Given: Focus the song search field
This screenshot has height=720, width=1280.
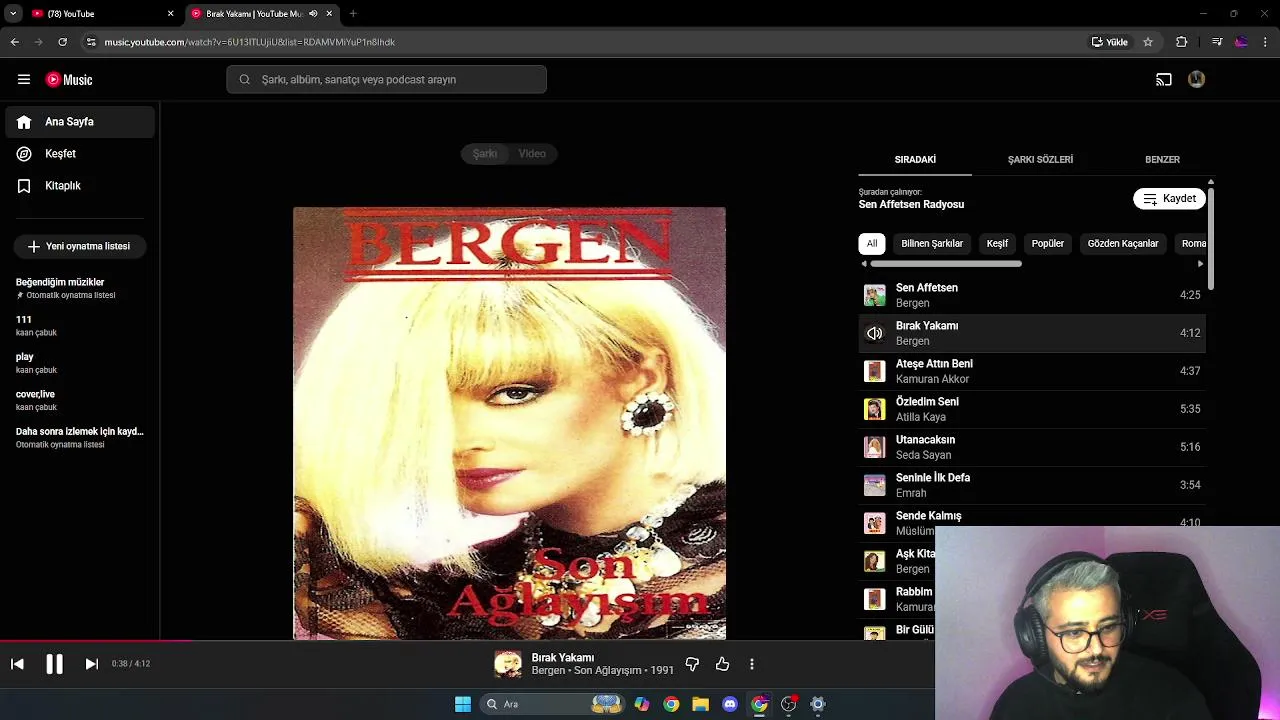Looking at the screenshot, I should click(386, 80).
